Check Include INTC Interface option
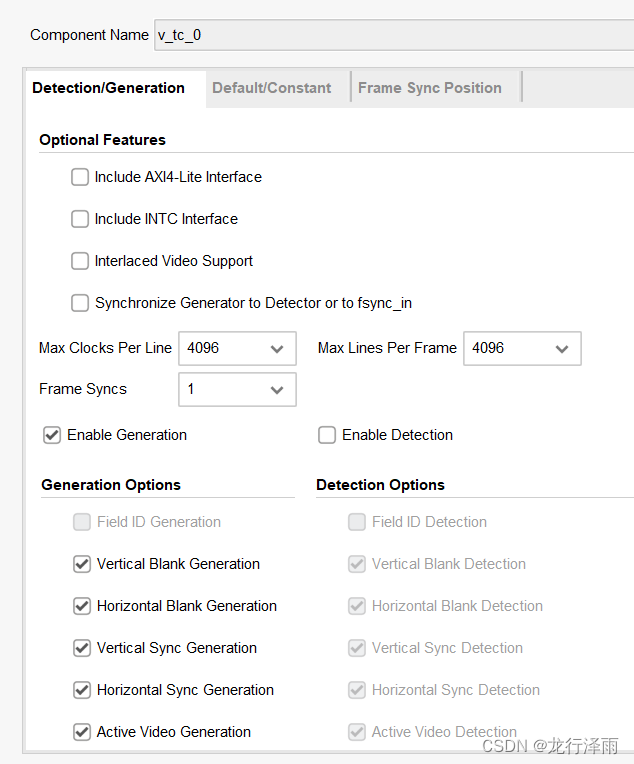 (x=80, y=219)
